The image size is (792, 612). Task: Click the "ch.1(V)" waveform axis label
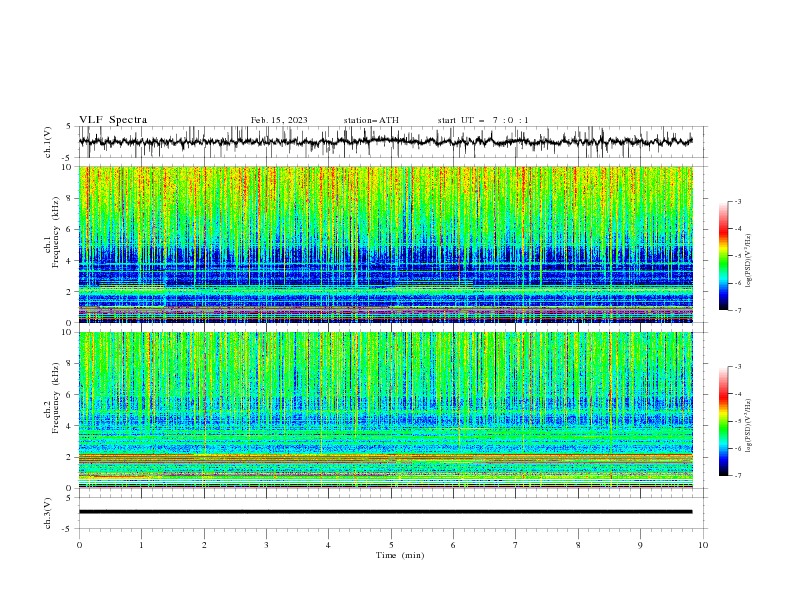coord(48,142)
